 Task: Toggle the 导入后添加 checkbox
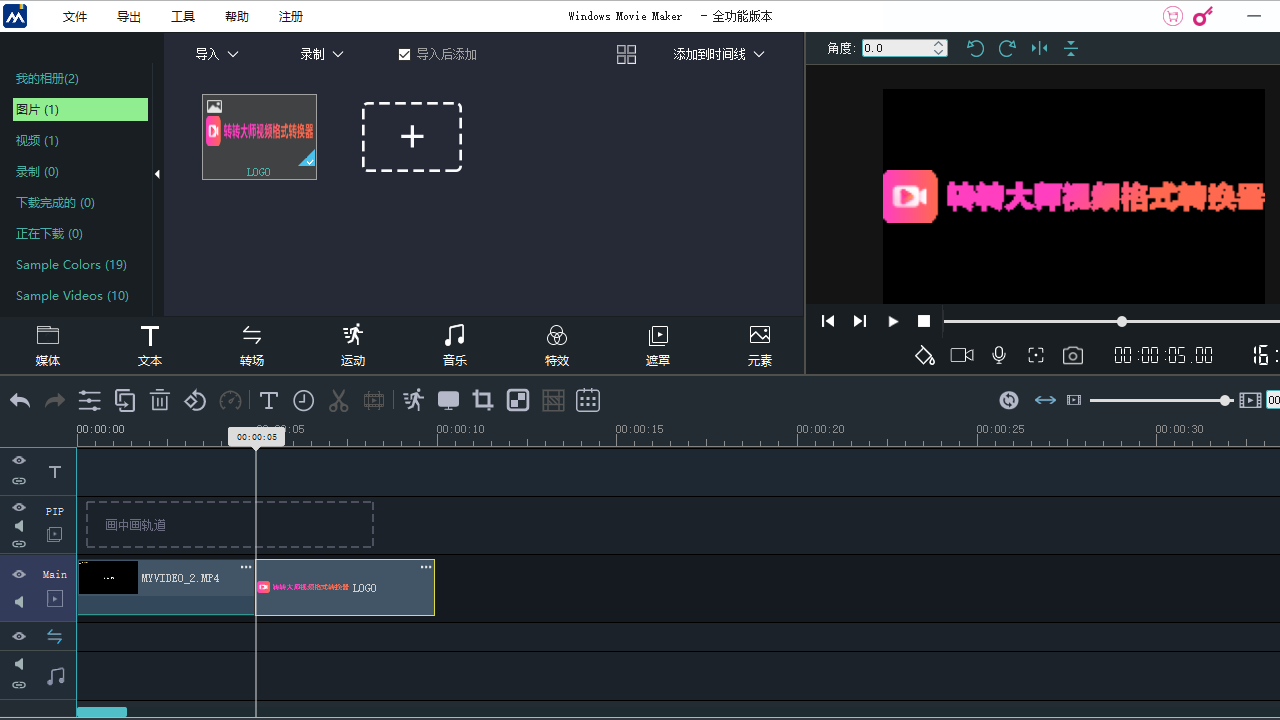pos(405,54)
